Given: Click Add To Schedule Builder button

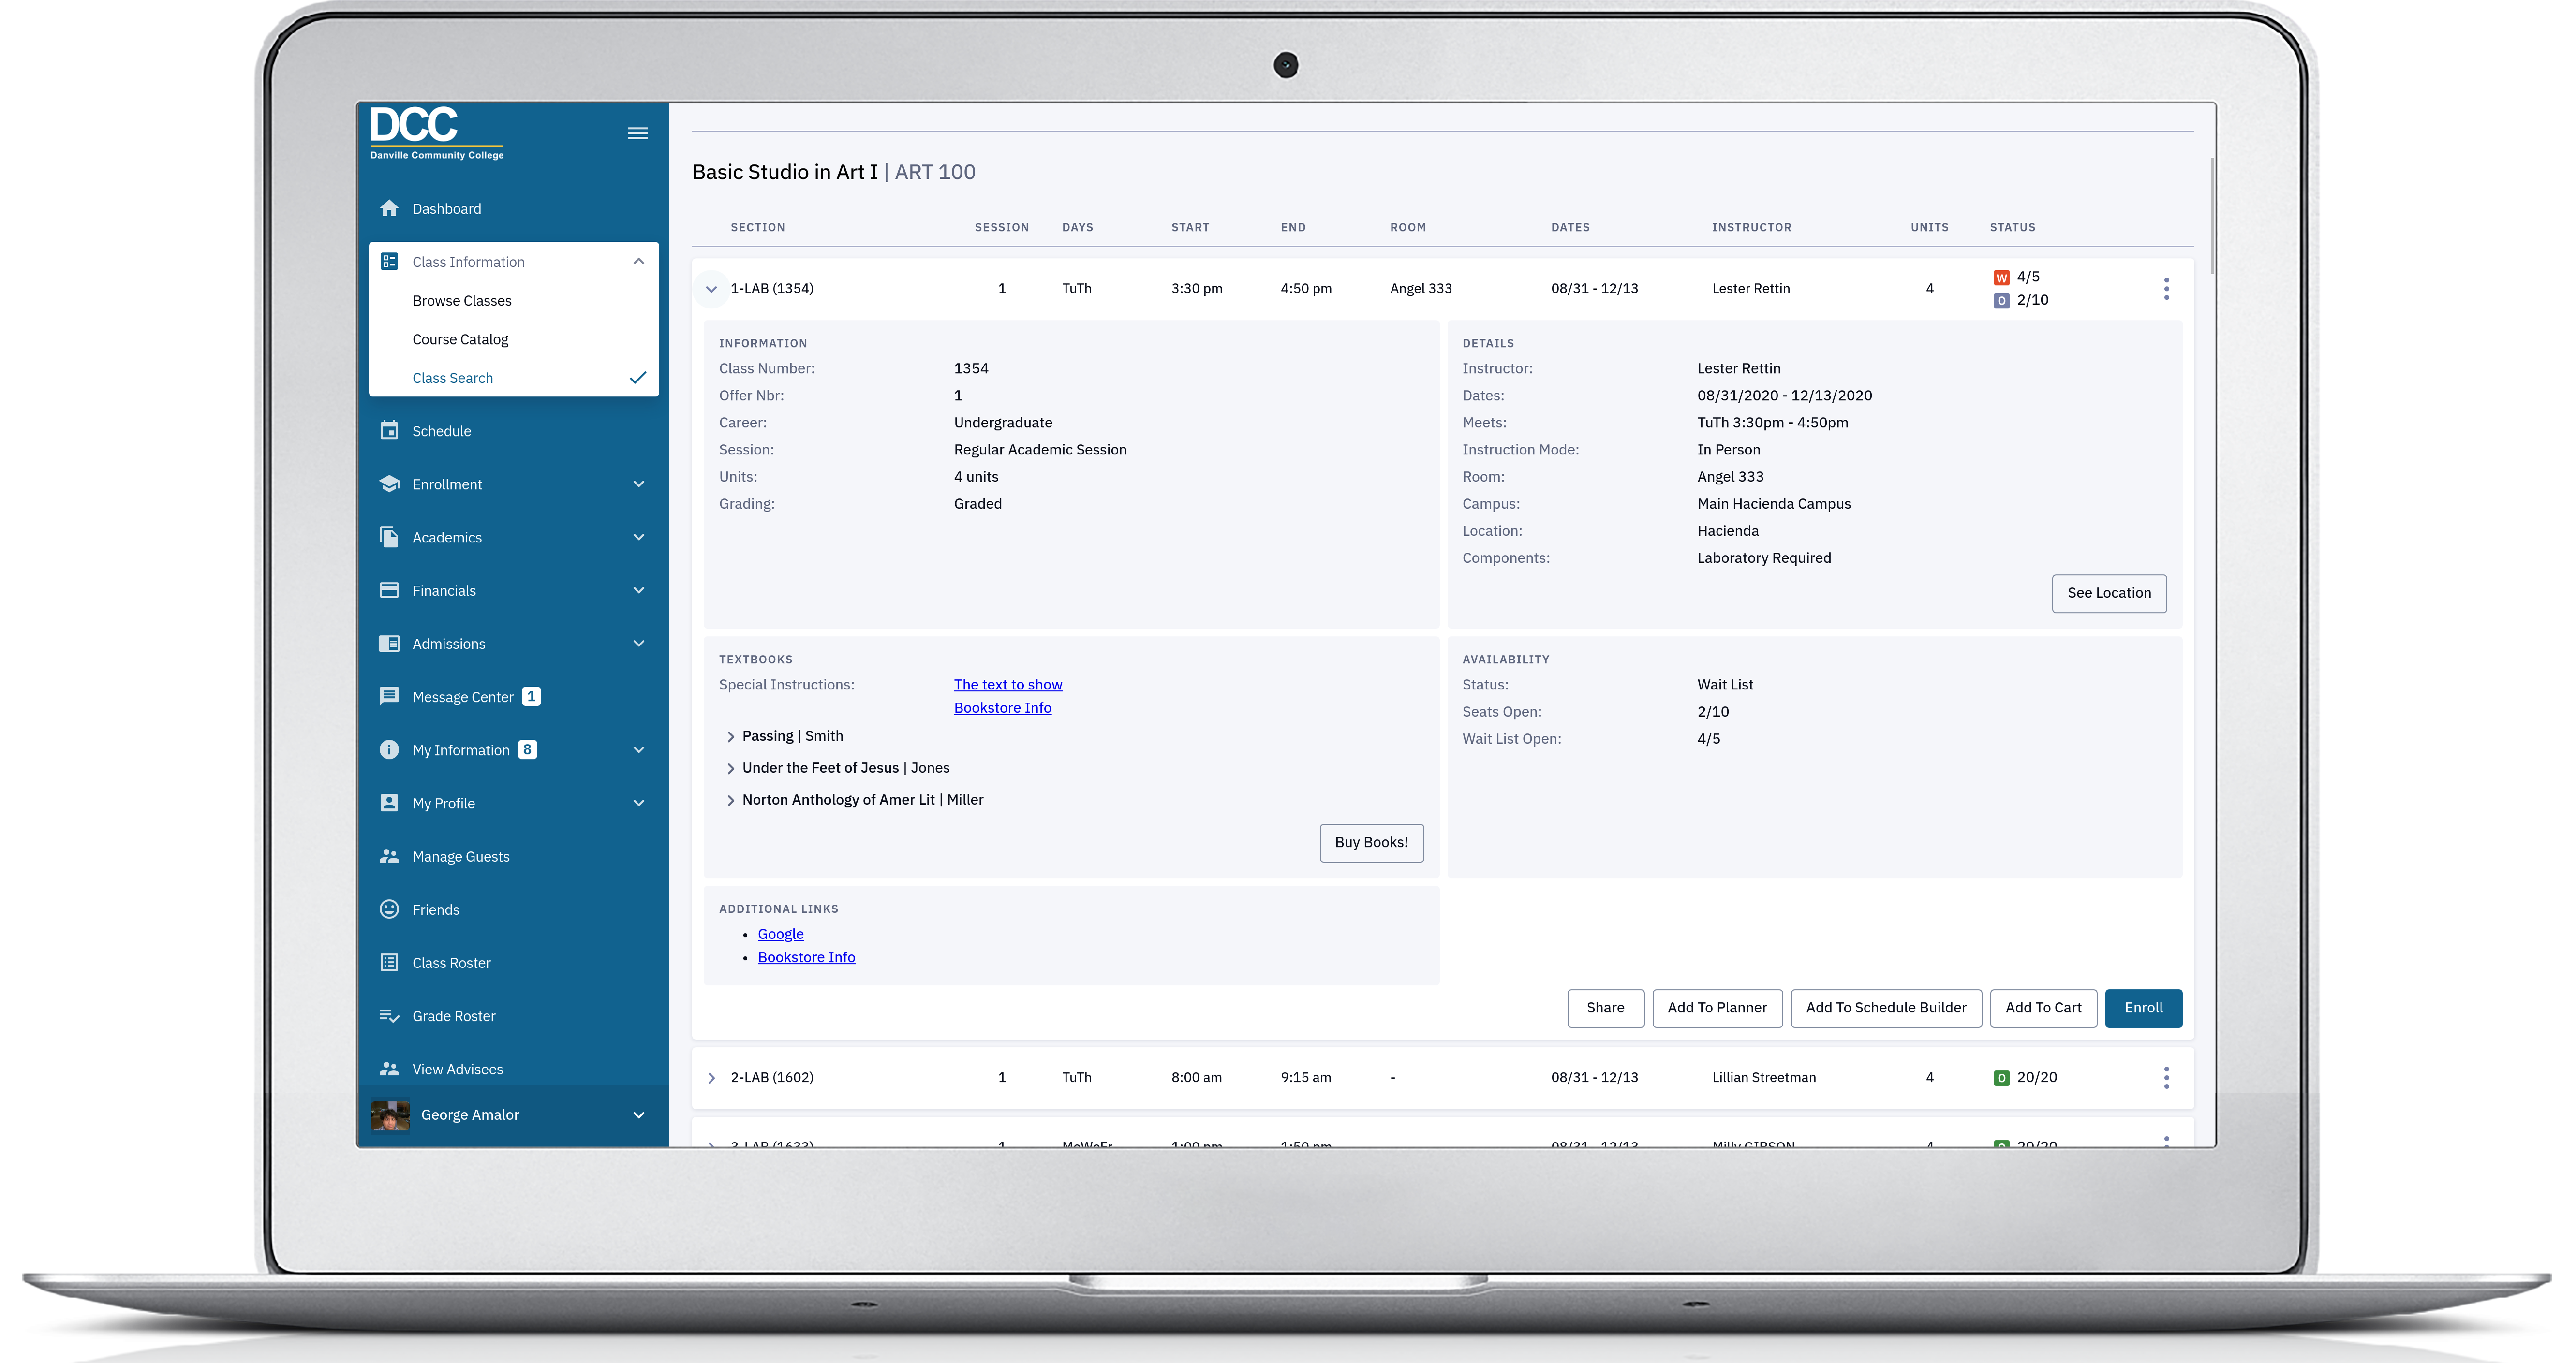Looking at the screenshot, I should [1885, 1007].
